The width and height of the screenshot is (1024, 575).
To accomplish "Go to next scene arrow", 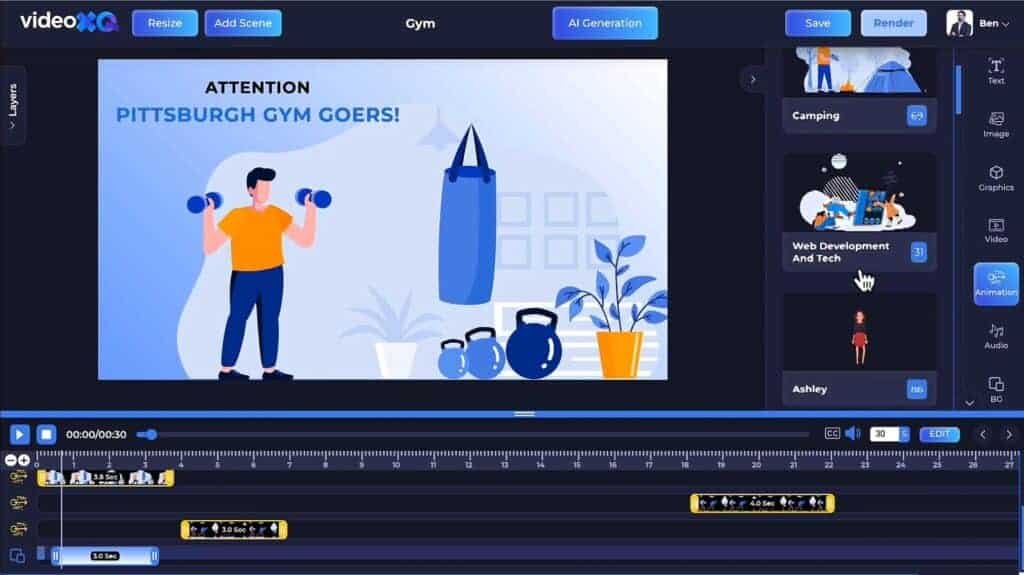I will point(1008,434).
